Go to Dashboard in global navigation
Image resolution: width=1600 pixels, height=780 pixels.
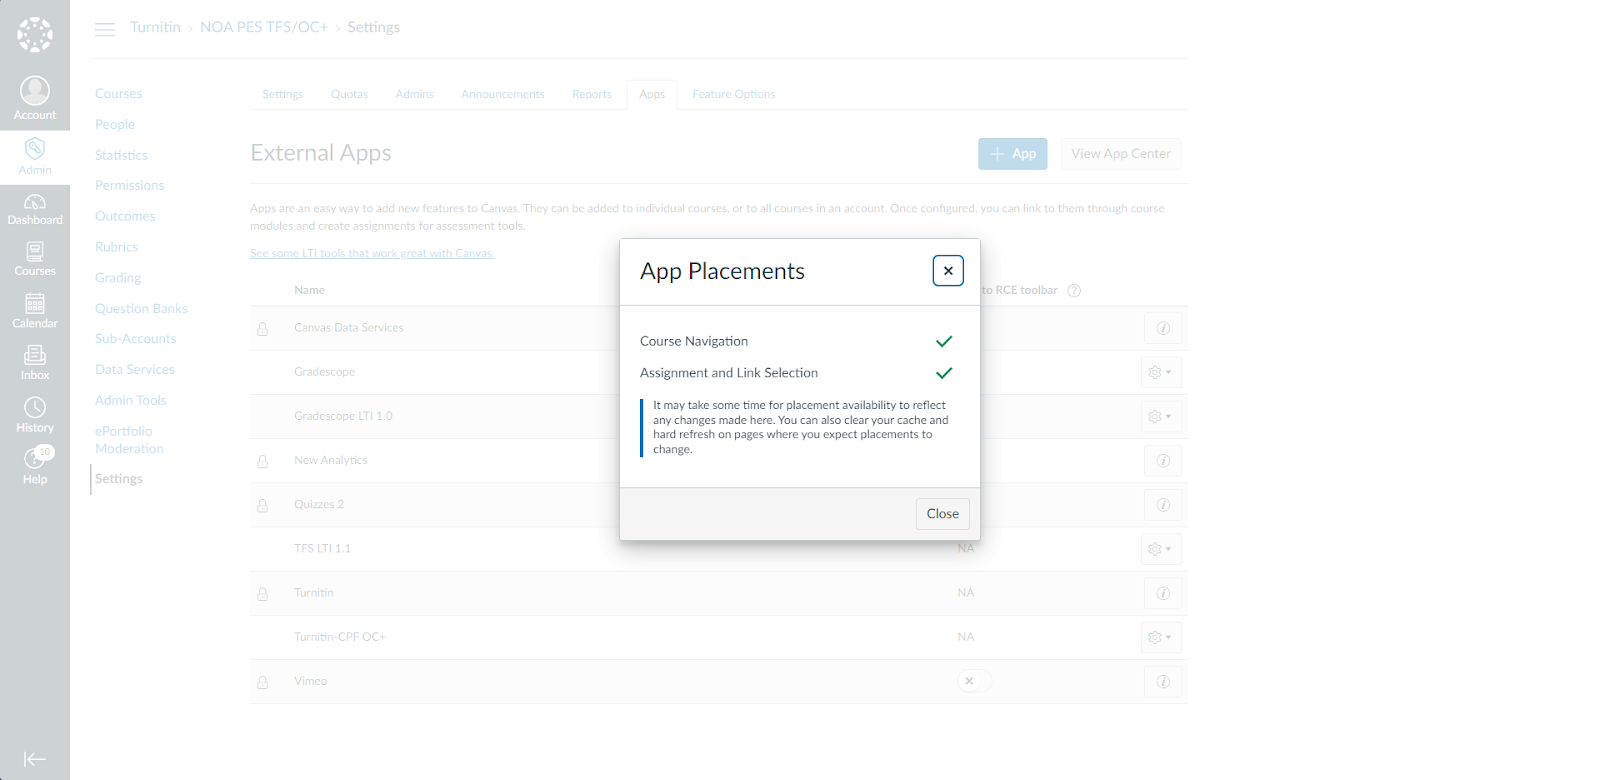(x=35, y=210)
